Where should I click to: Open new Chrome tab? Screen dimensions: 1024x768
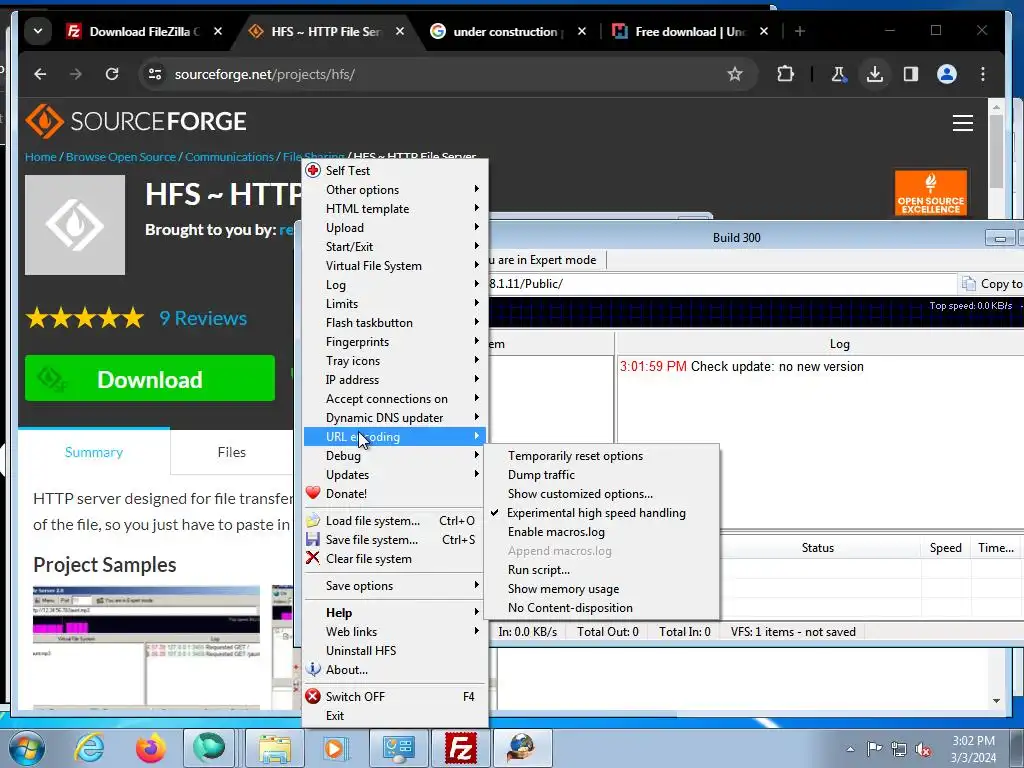click(x=799, y=31)
